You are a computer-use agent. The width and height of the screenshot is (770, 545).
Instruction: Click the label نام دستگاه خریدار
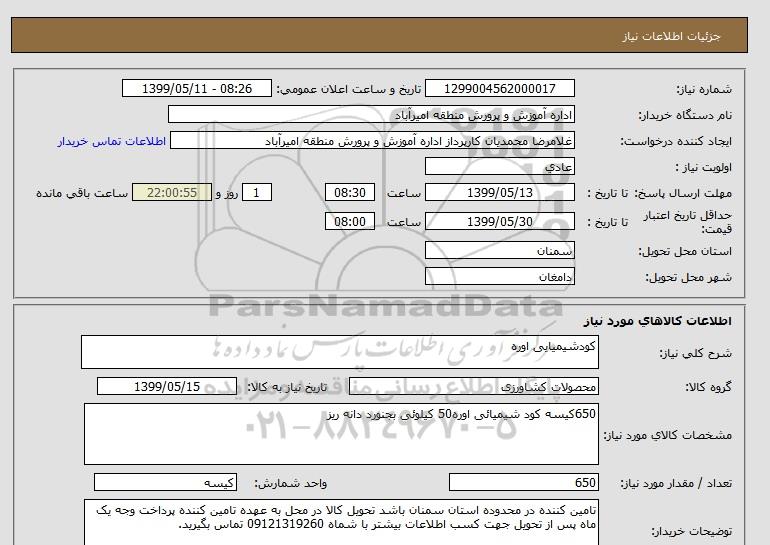(x=685, y=115)
